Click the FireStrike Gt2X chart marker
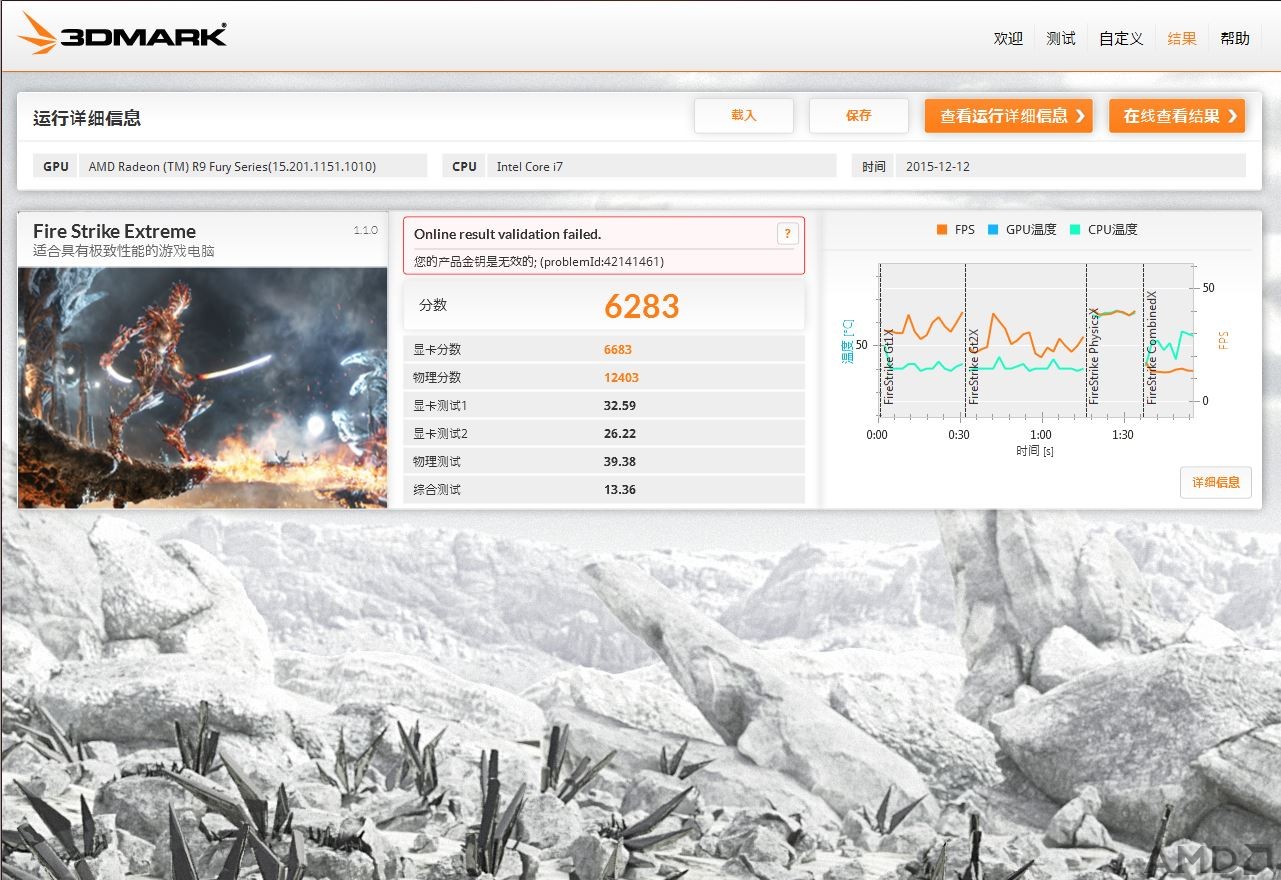Screen dimensions: 1281x880 point(973,366)
